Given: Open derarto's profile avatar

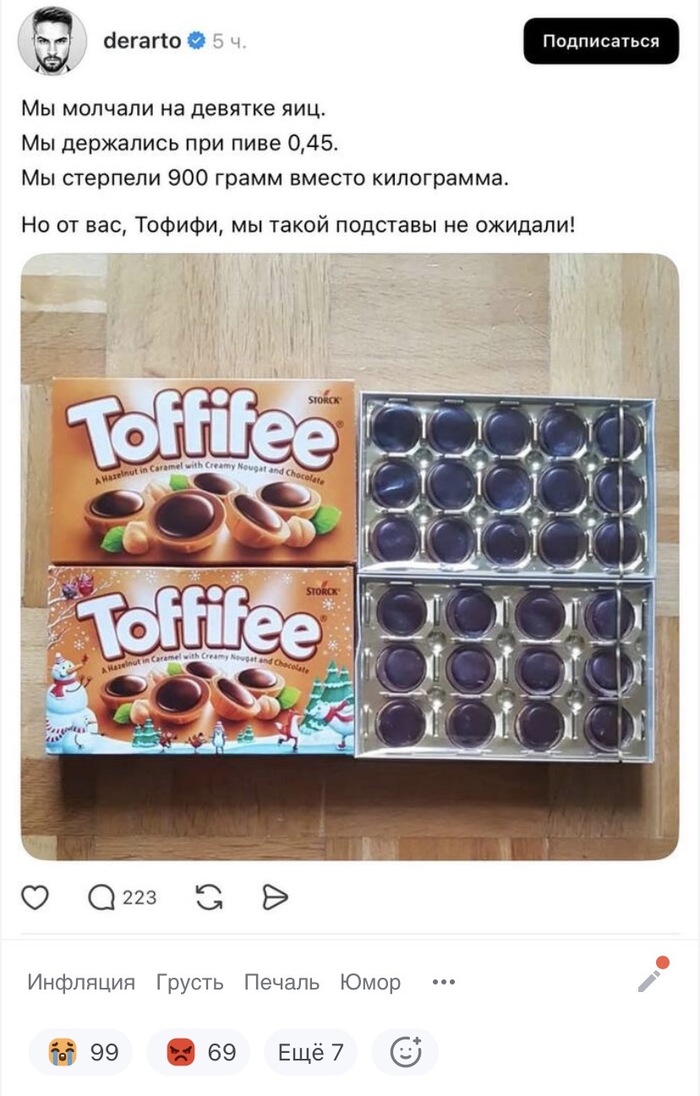Looking at the screenshot, I should (x=52, y=41).
